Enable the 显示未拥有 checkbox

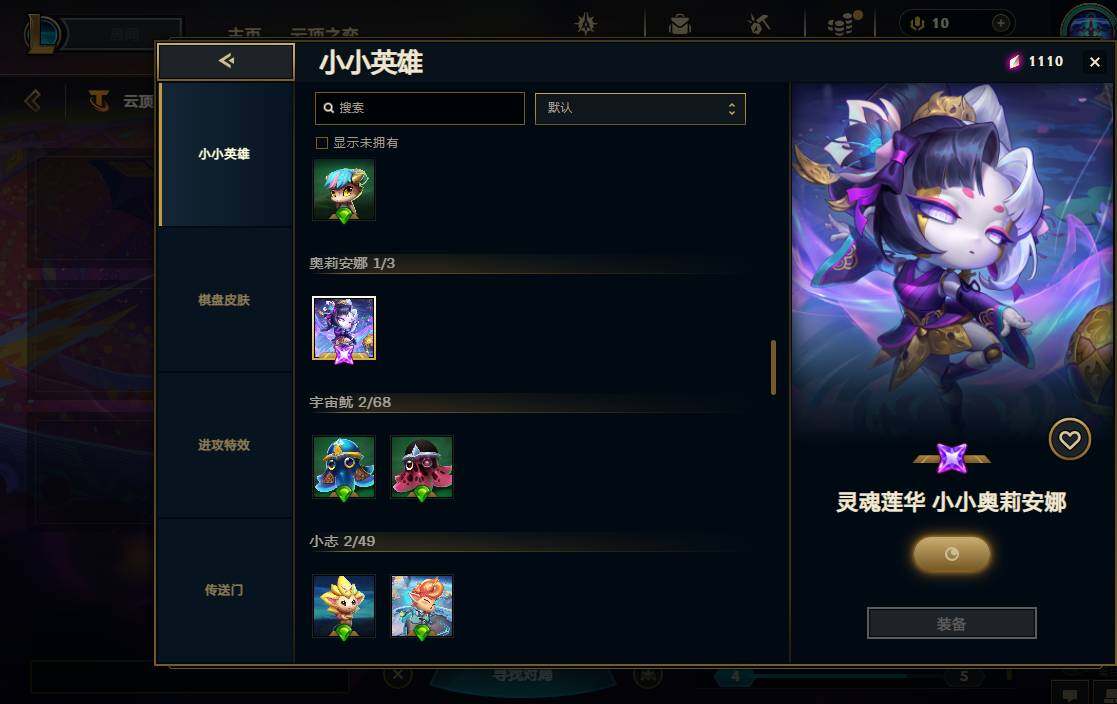(x=322, y=143)
